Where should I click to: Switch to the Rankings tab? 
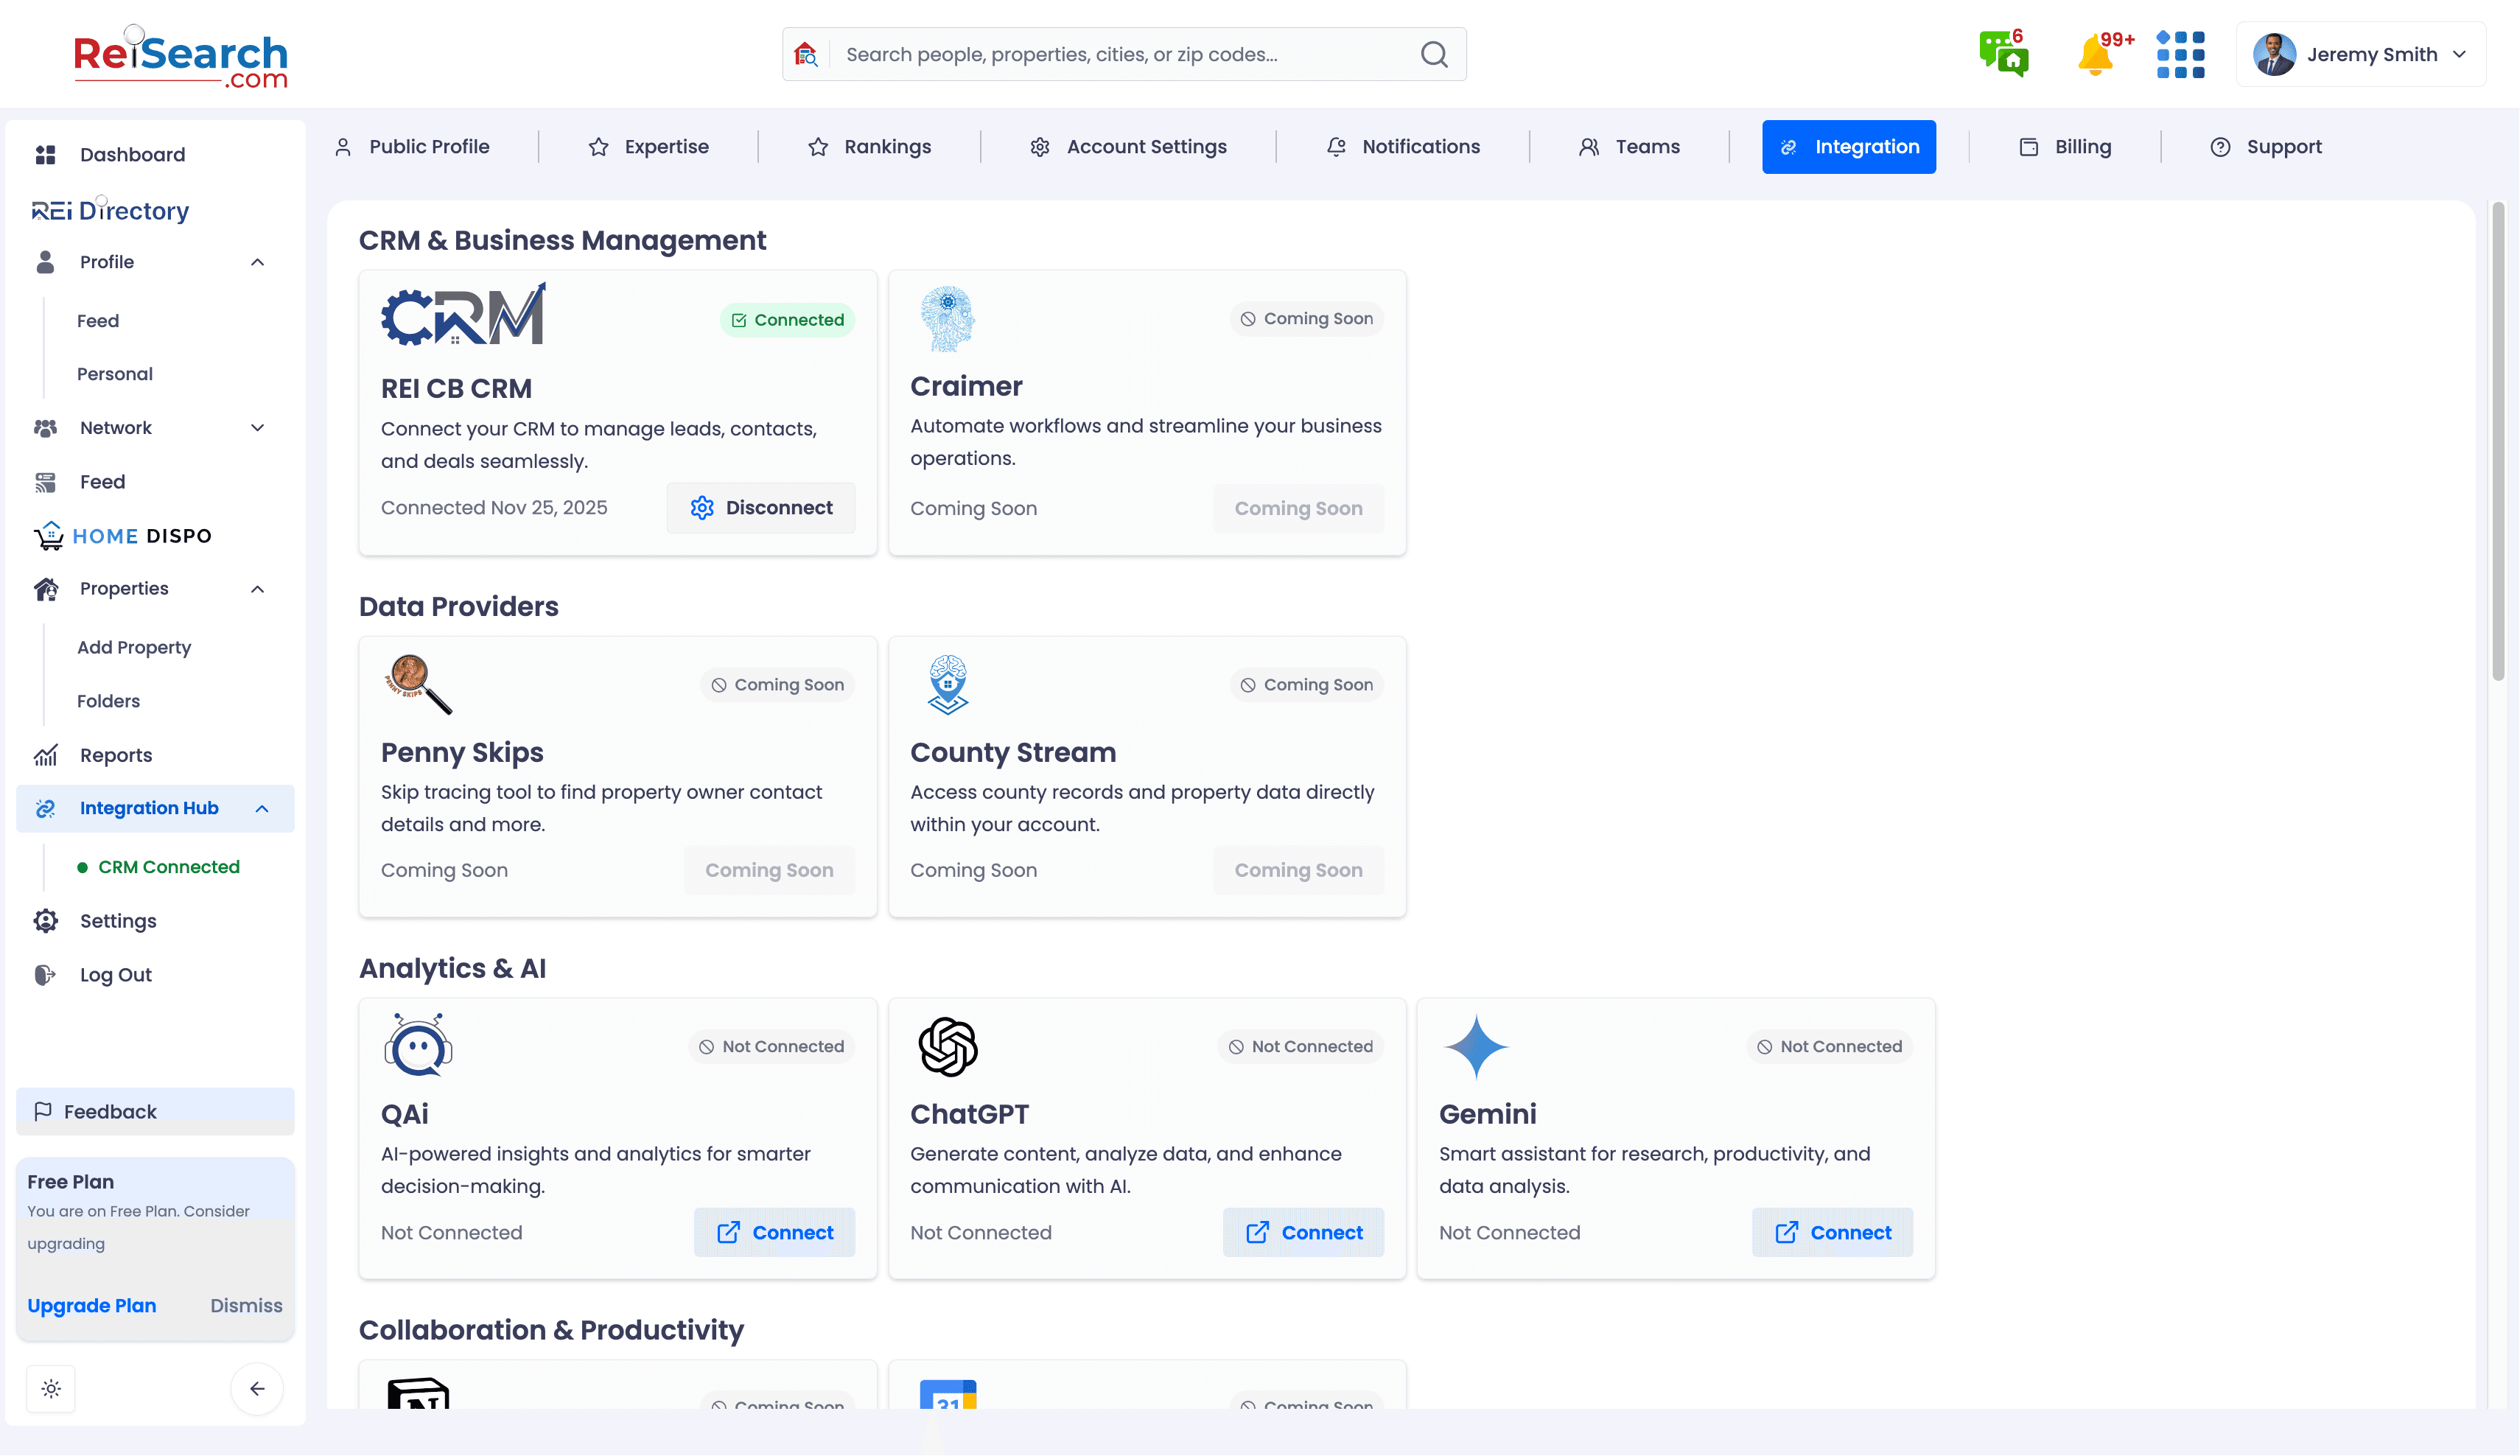[x=869, y=147]
